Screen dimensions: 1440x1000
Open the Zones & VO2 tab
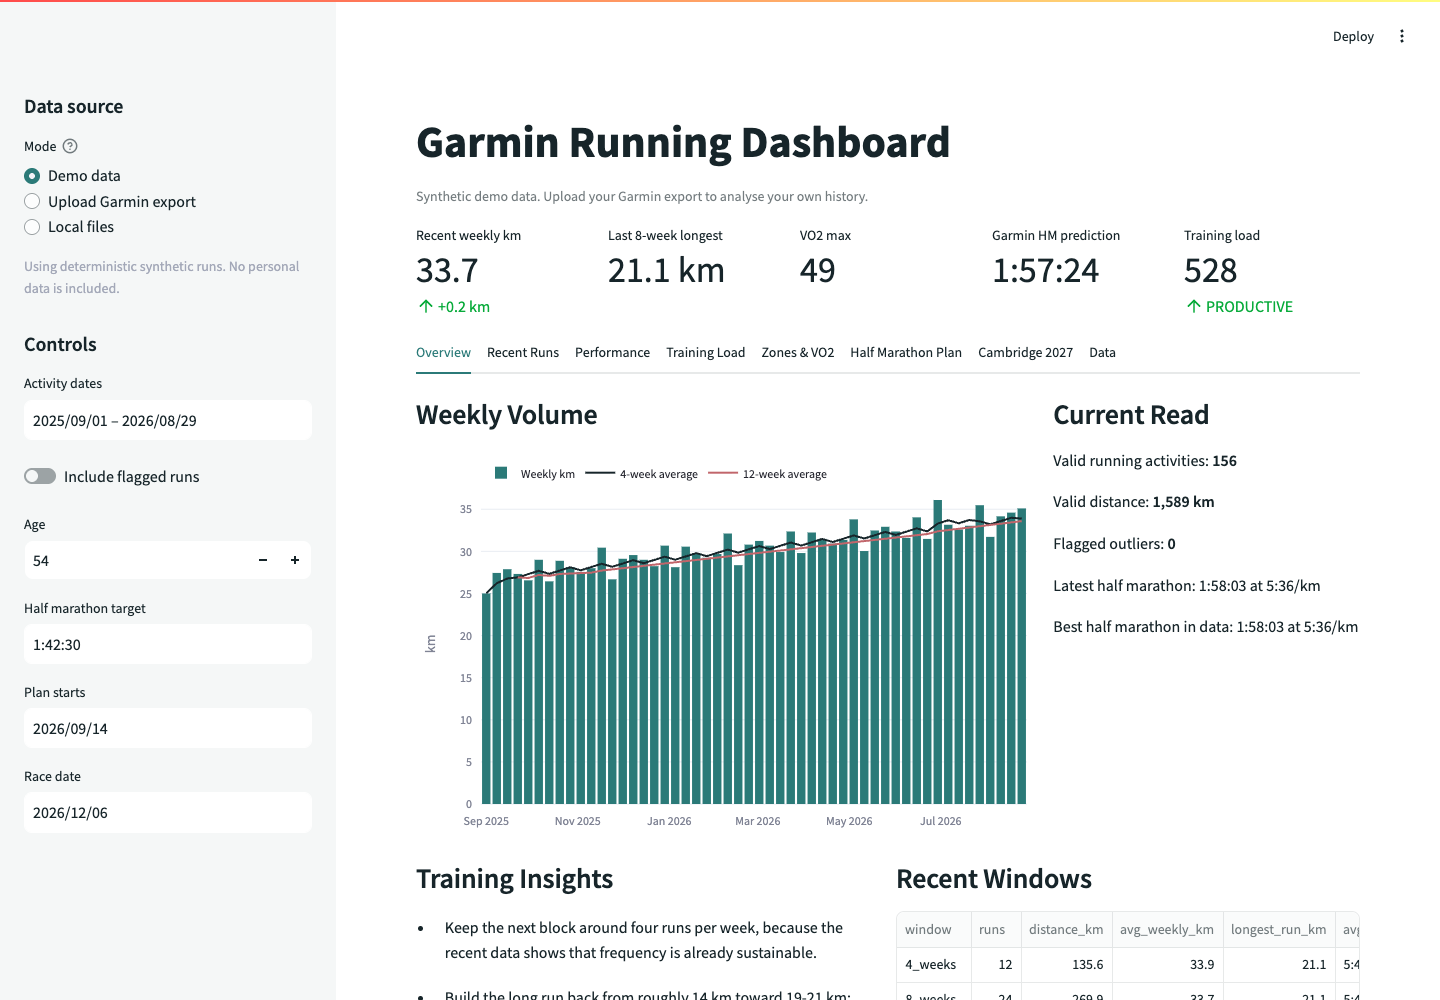798,352
